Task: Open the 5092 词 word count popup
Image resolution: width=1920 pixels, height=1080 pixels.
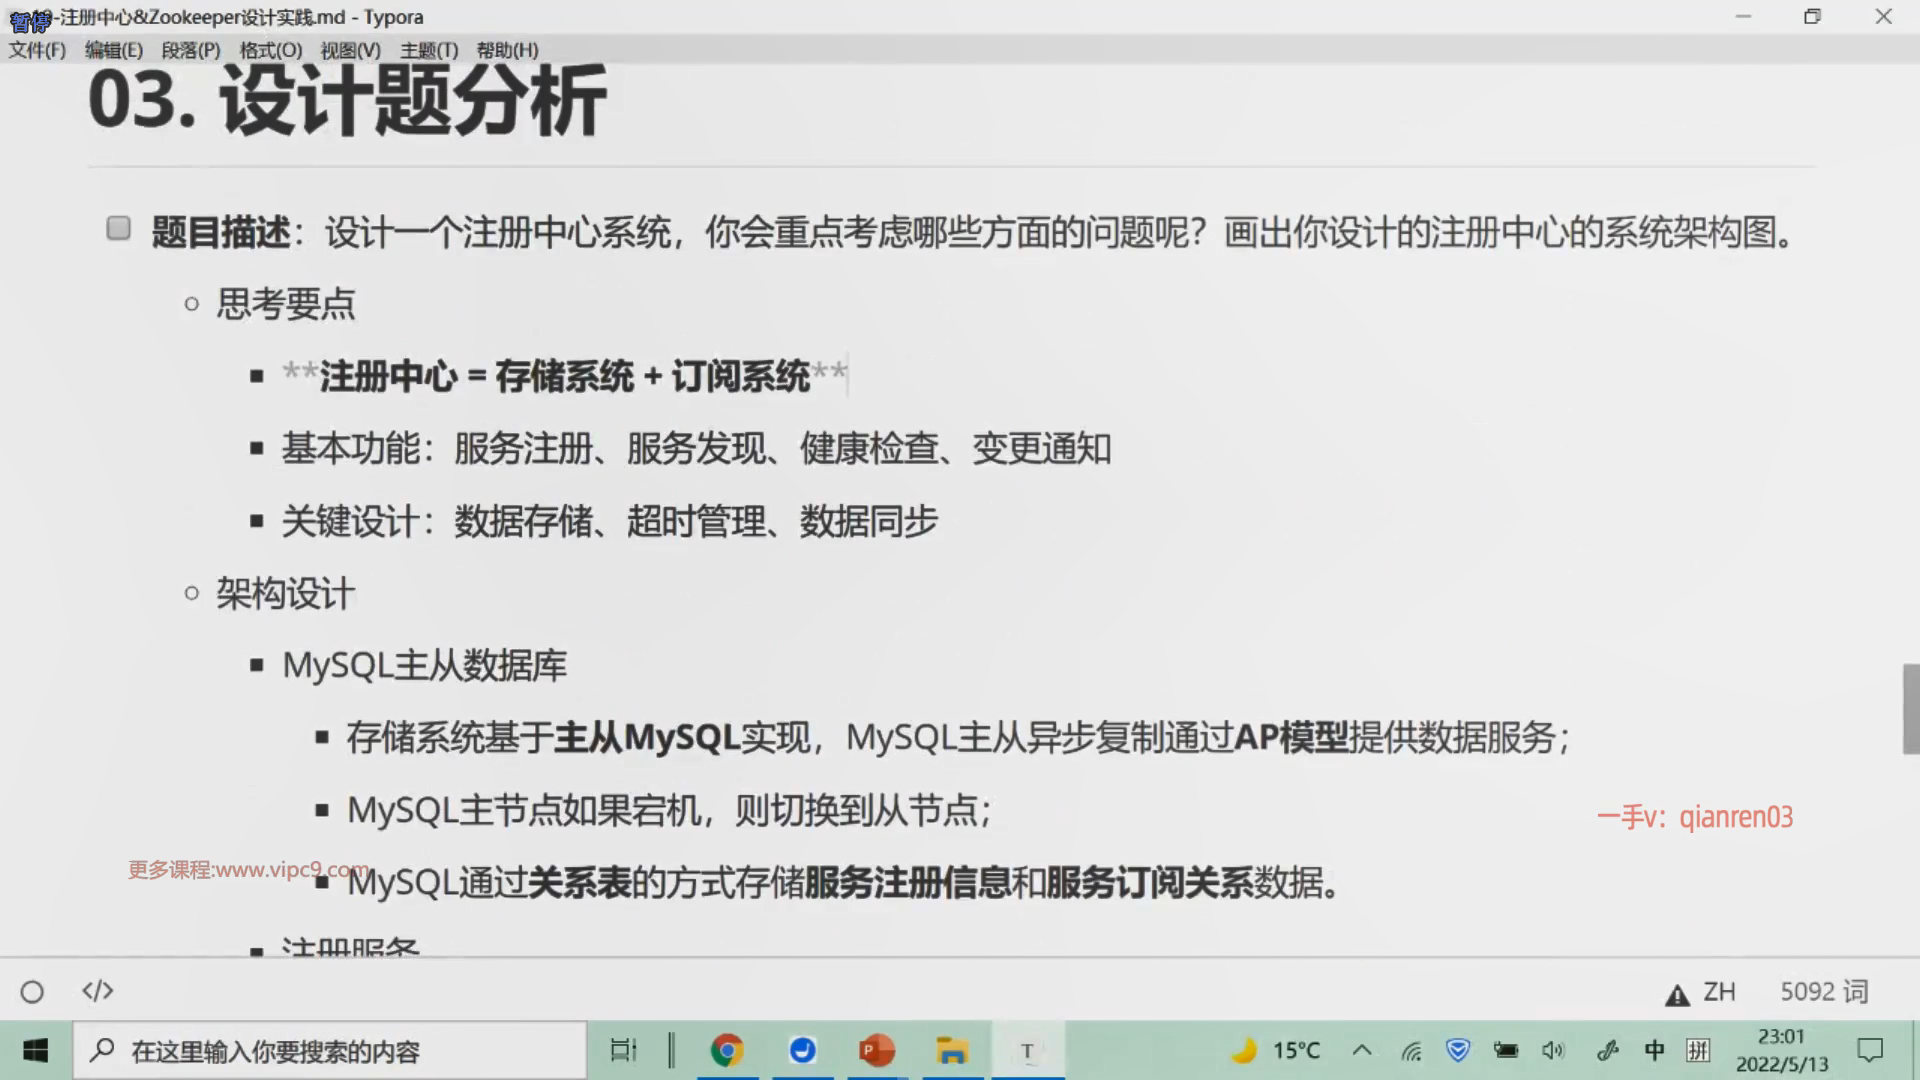Action: click(1823, 991)
